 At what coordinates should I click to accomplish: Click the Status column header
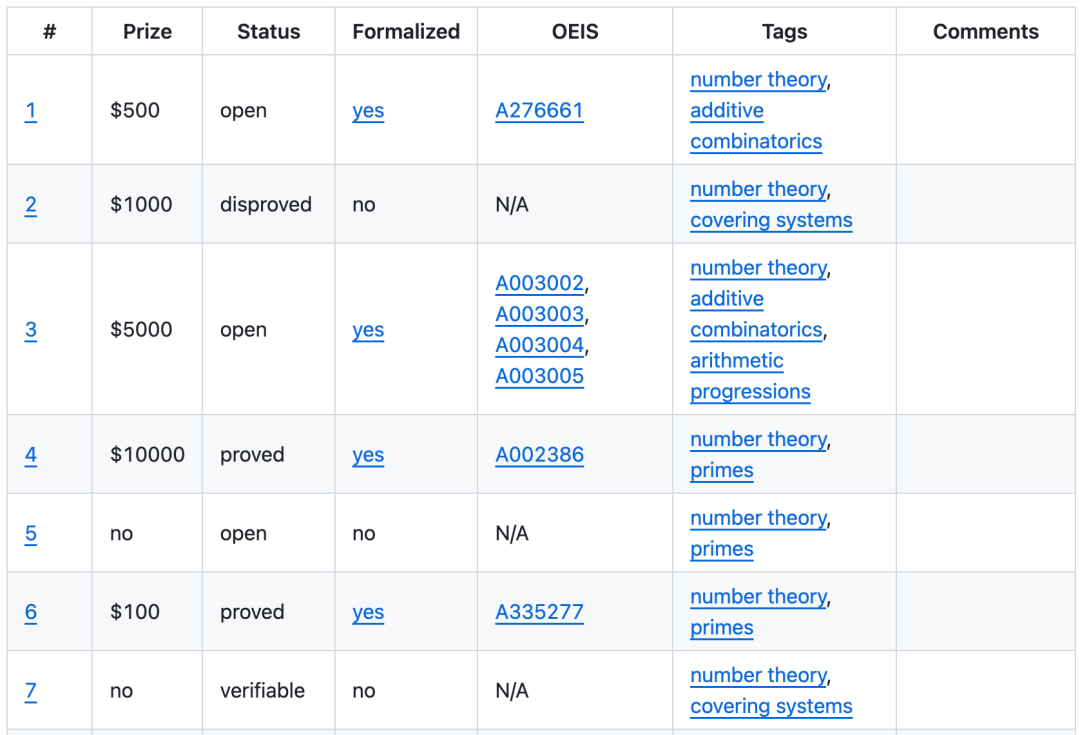pyautogui.click(x=268, y=32)
